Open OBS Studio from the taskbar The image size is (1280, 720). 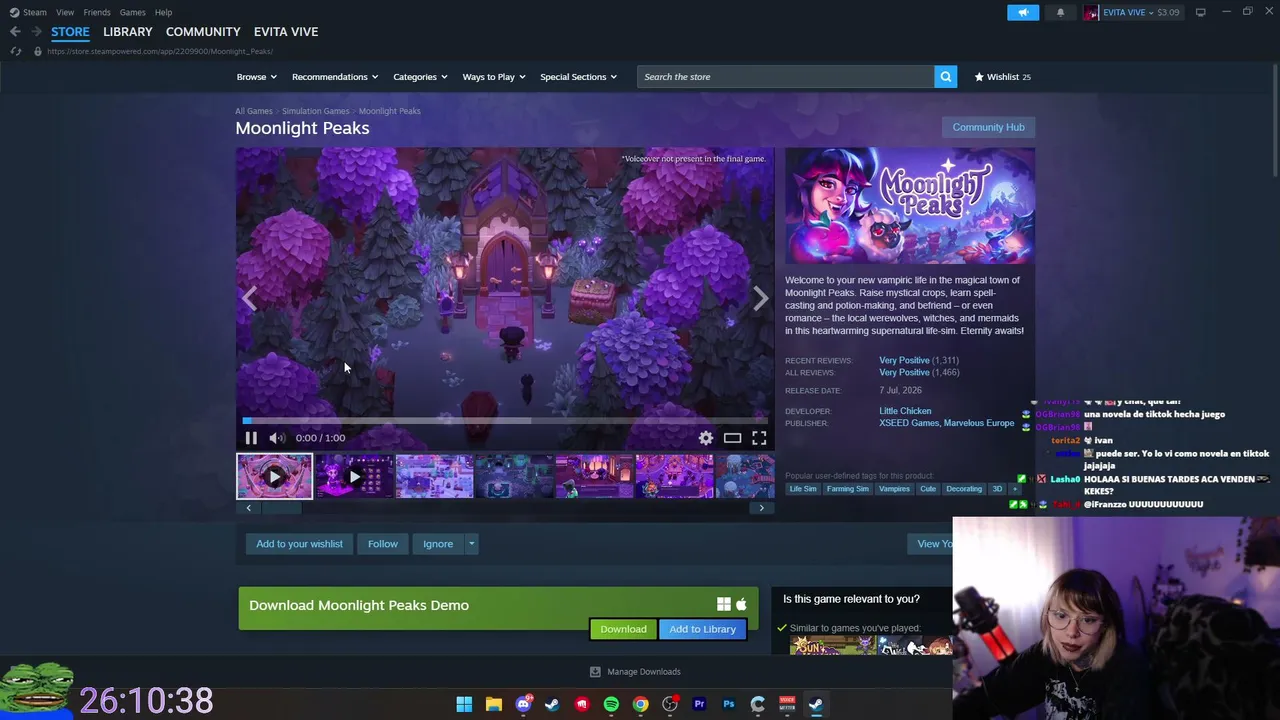pyautogui.click(x=670, y=704)
